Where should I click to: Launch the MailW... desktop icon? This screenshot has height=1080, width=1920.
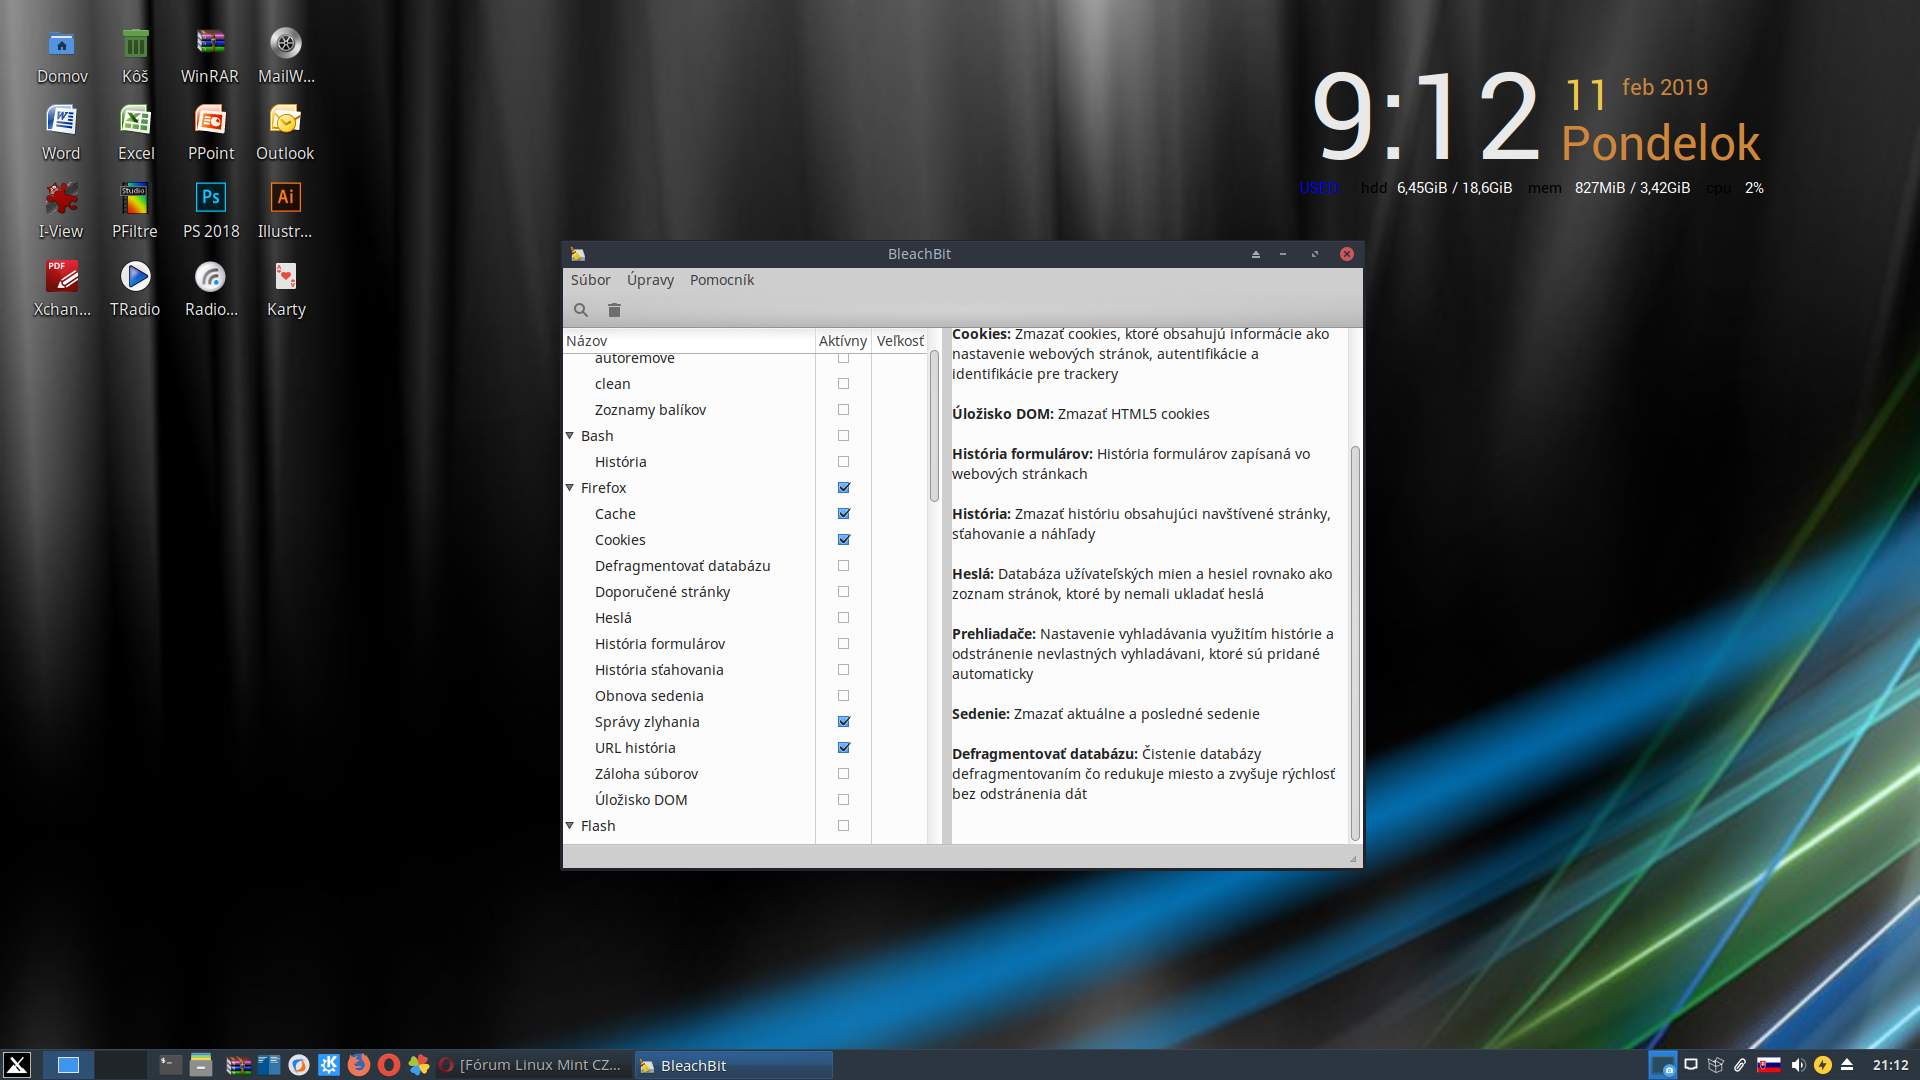[x=286, y=57]
